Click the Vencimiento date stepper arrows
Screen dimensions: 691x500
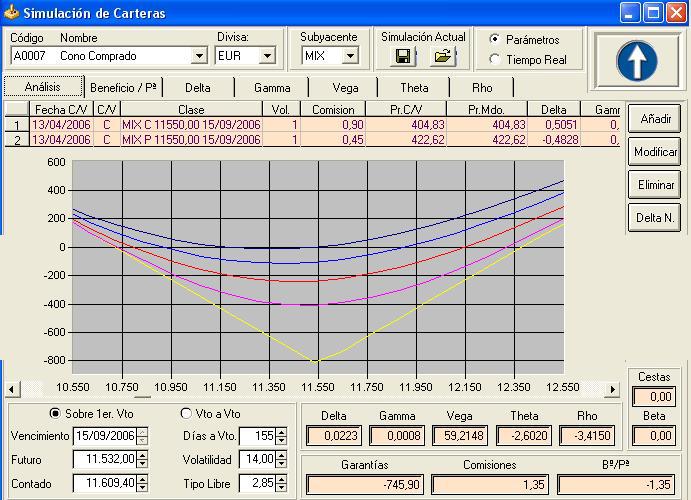click(x=142, y=436)
